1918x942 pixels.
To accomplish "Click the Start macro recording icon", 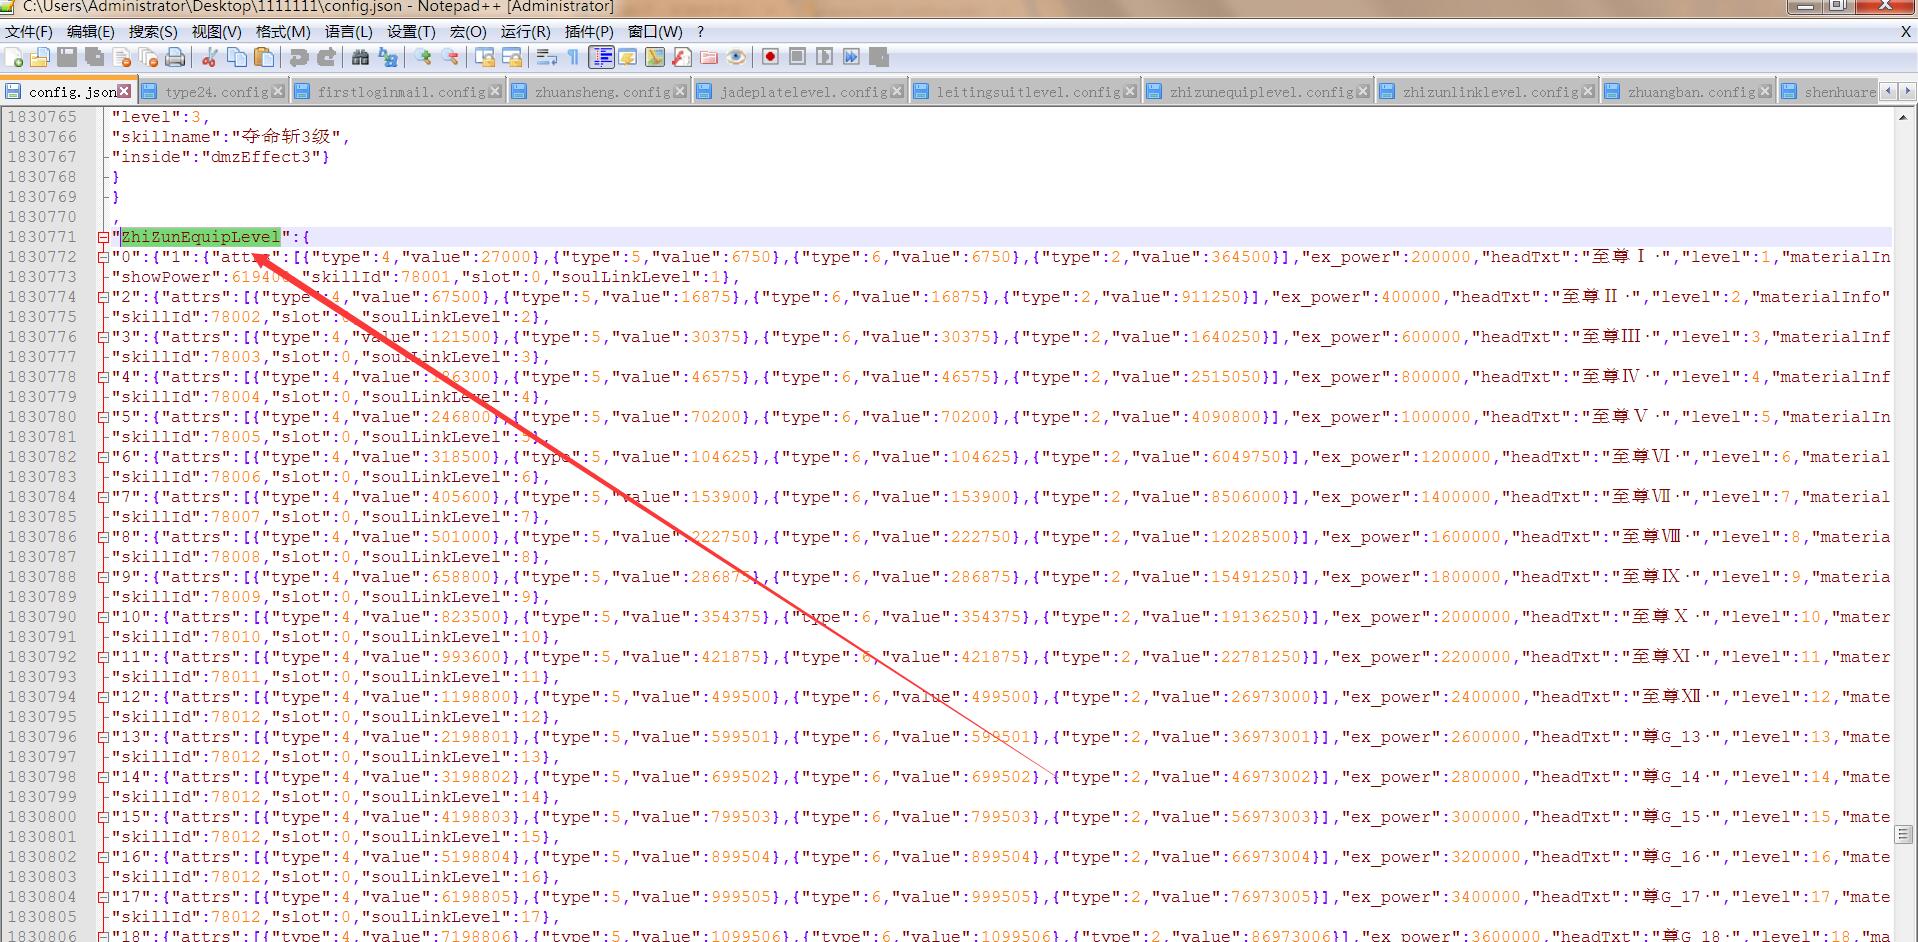I will point(769,57).
